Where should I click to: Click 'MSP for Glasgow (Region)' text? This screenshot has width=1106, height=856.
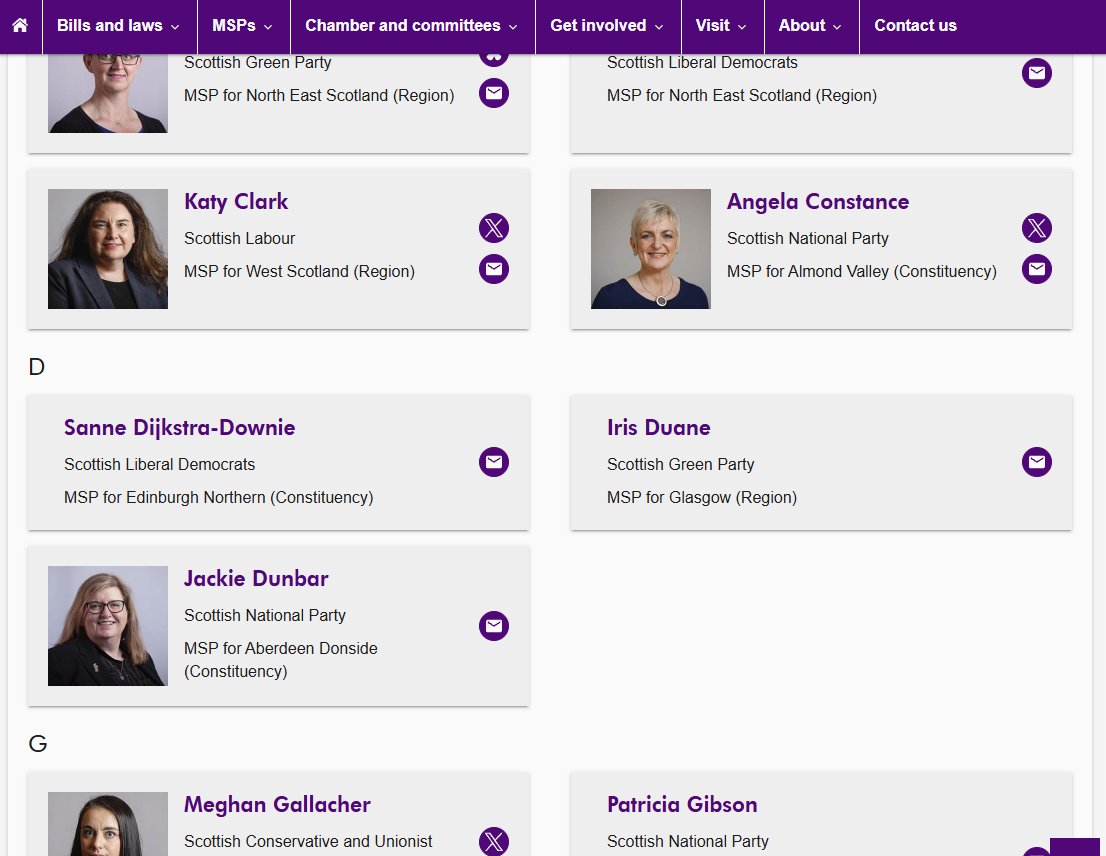702,497
